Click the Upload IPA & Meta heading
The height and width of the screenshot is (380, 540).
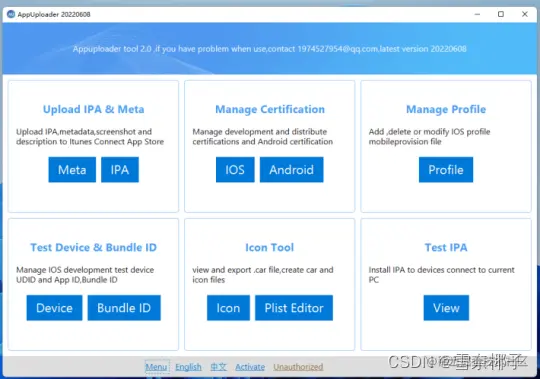pos(93,109)
